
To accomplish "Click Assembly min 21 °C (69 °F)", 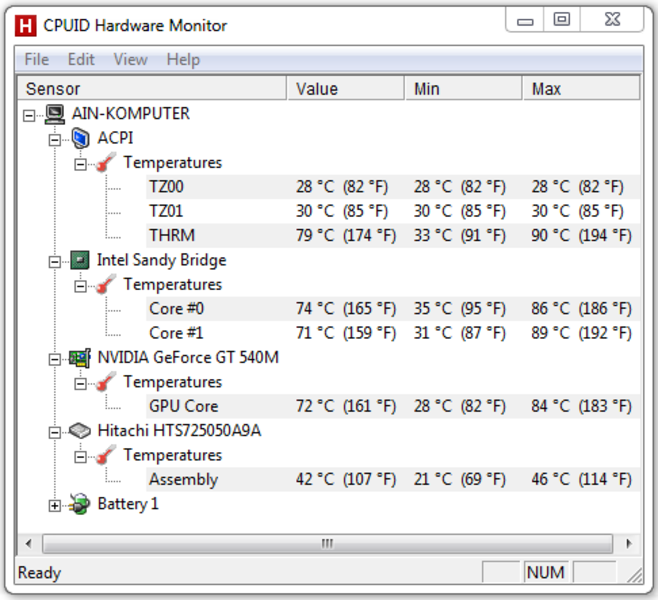I will click(x=460, y=480).
